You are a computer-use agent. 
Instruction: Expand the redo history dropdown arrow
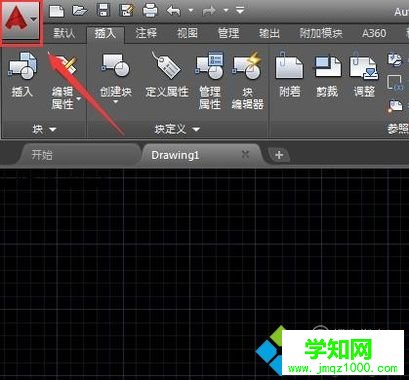point(226,11)
